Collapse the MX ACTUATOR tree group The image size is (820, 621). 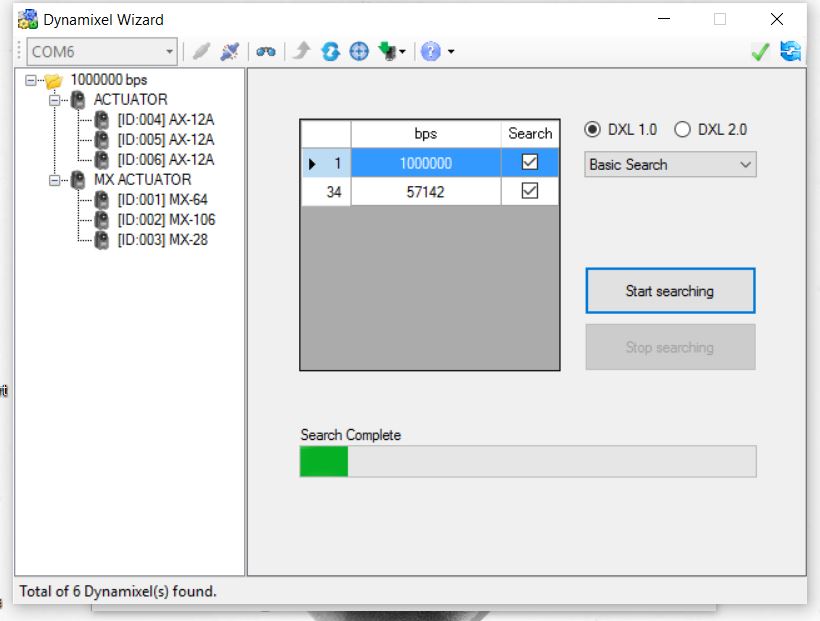pos(54,180)
